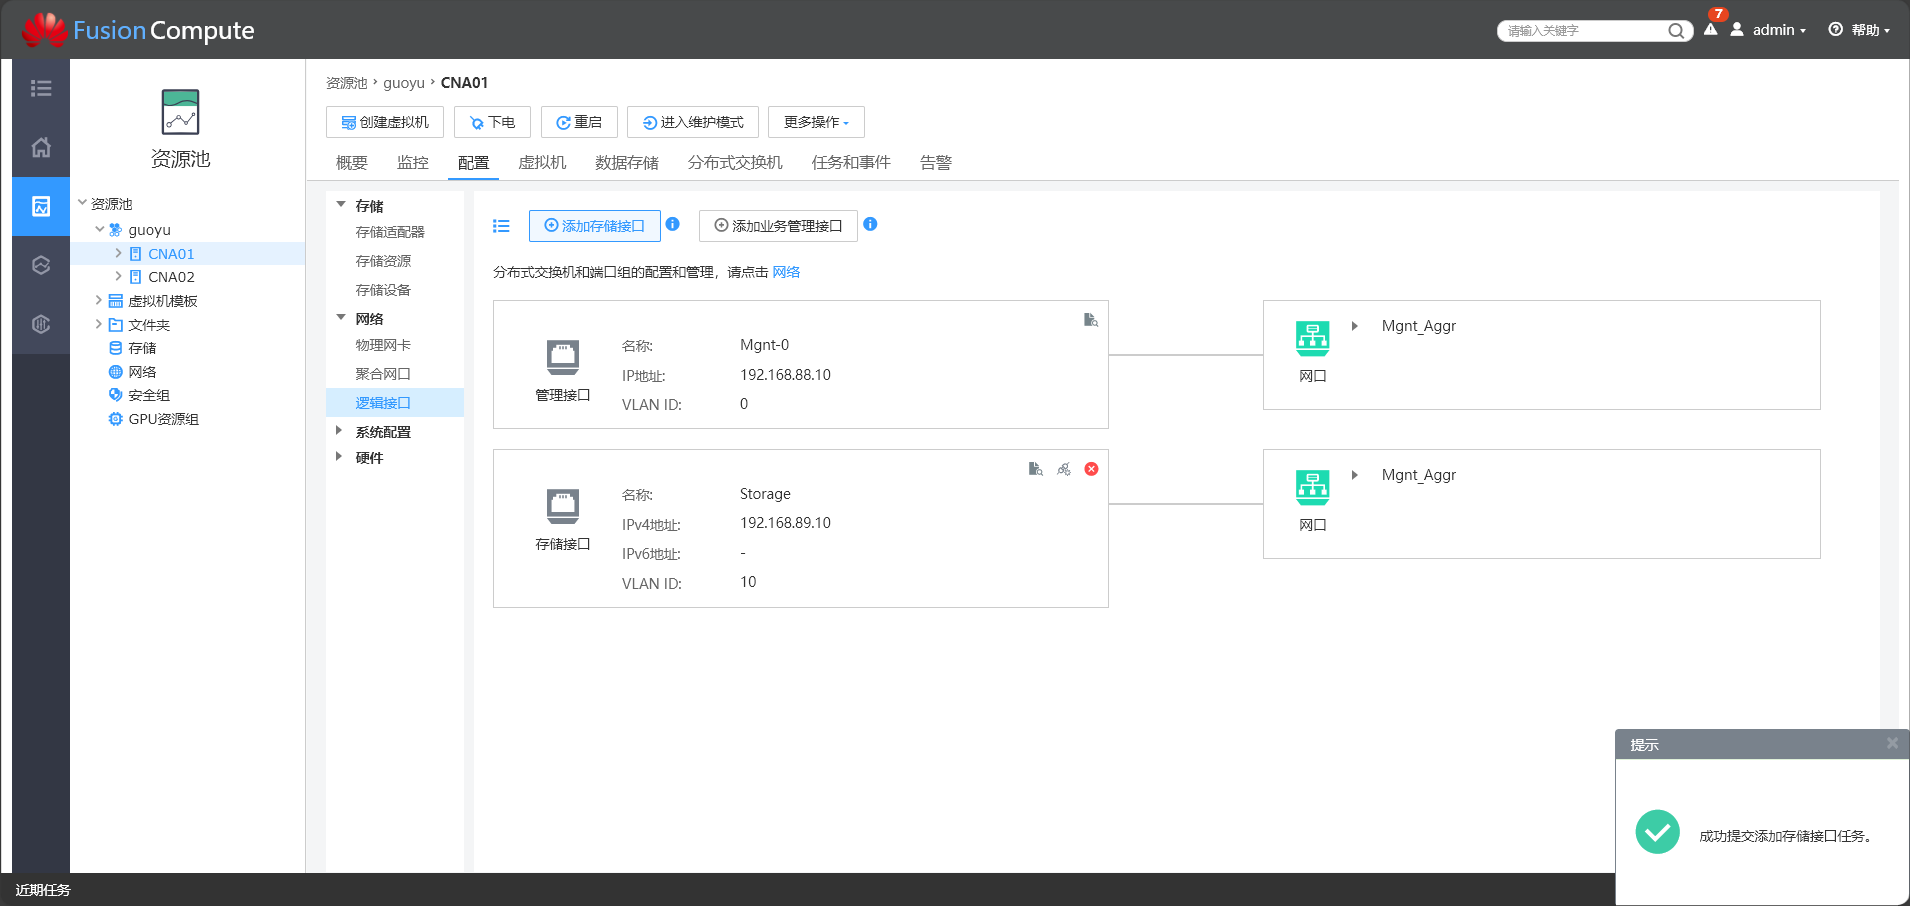Open the 帮助 help dropdown
The image size is (1910, 906).
1859,30
